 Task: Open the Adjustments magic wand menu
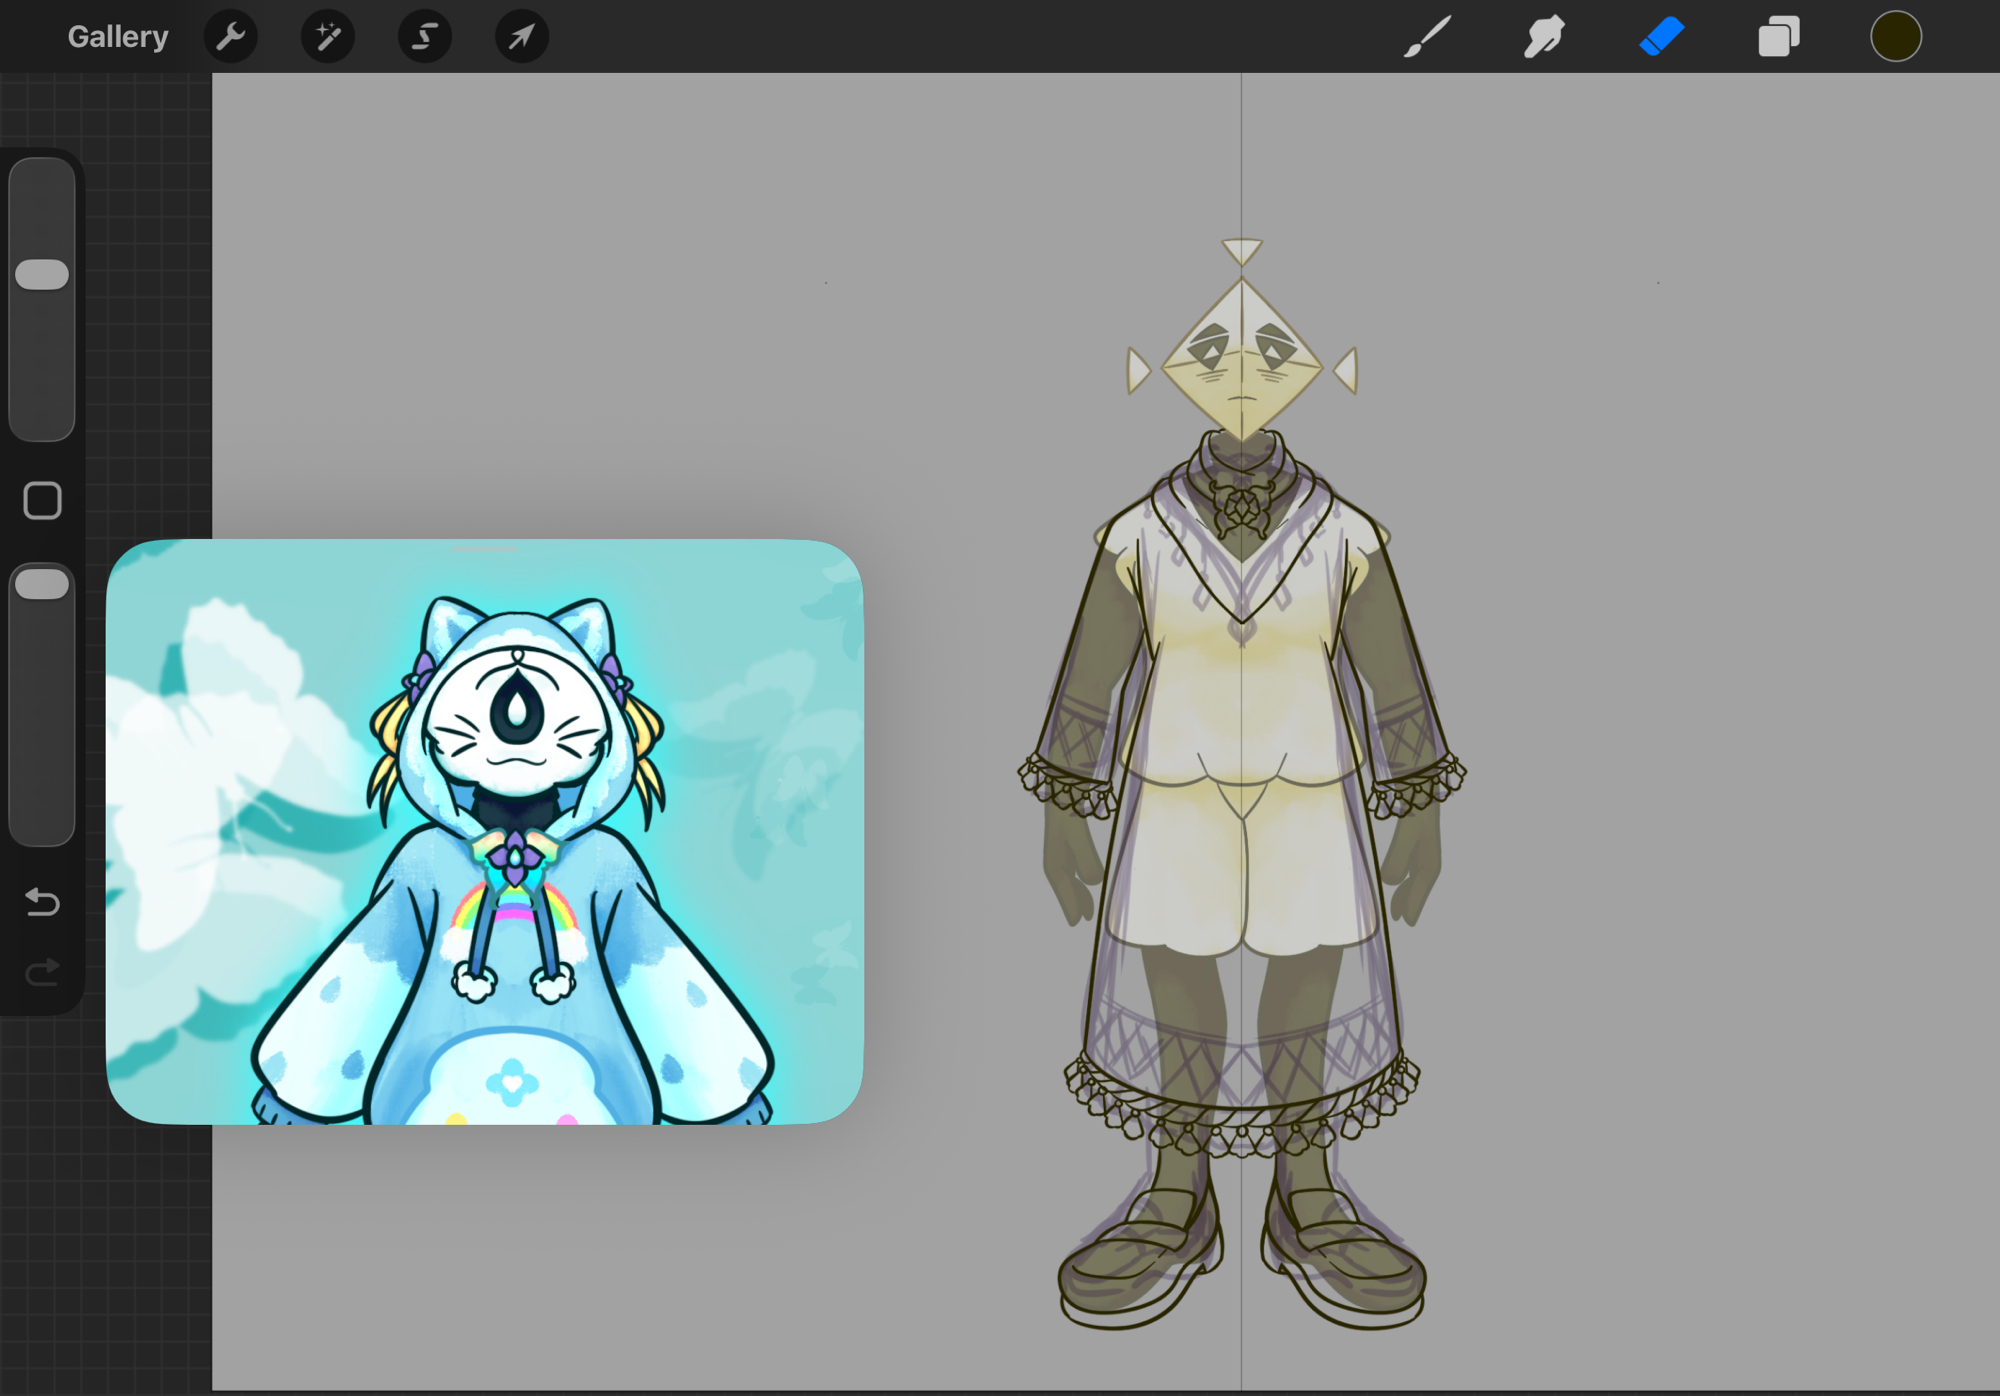pos(328,37)
